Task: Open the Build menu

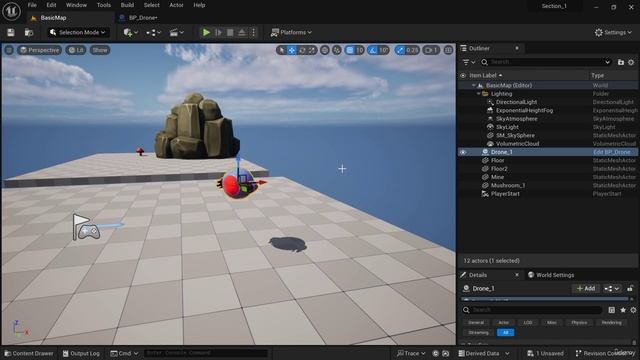Action: tap(127, 5)
